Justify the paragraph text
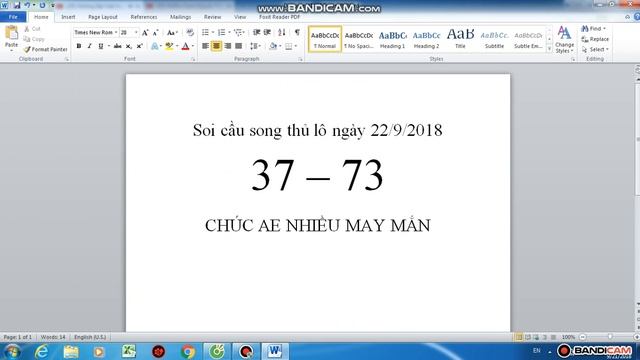Image resolution: width=640 pixels, height=360 pixels. click(238, 46)
